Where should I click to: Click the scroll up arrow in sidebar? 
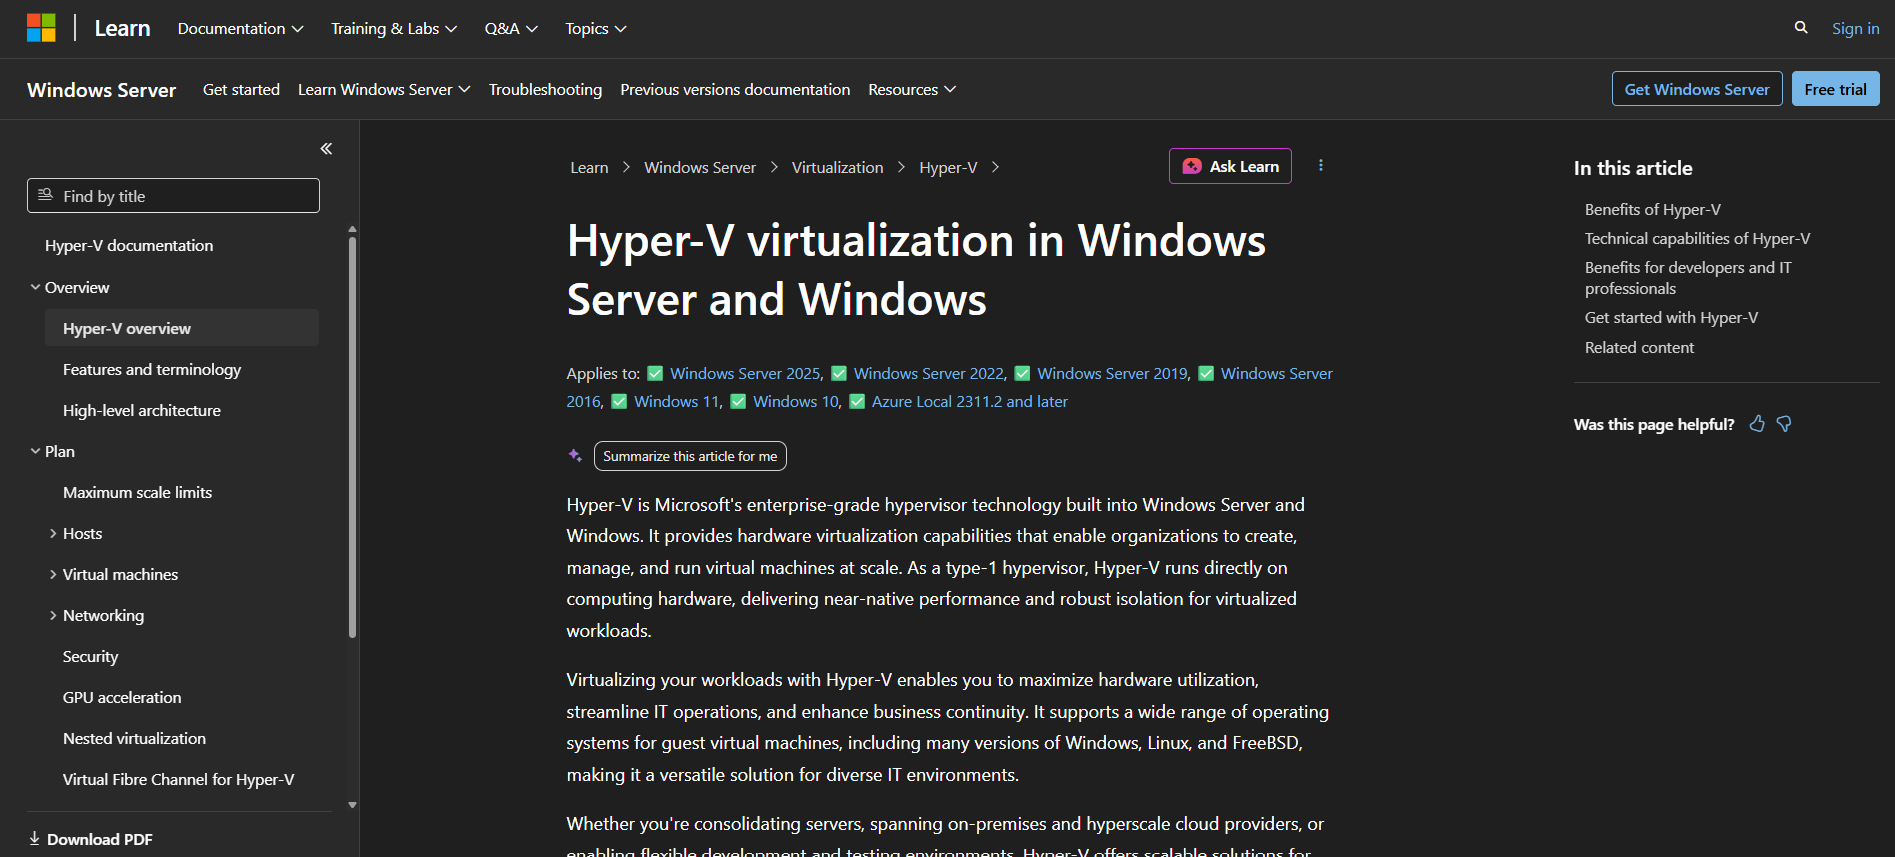coord(352,229)
